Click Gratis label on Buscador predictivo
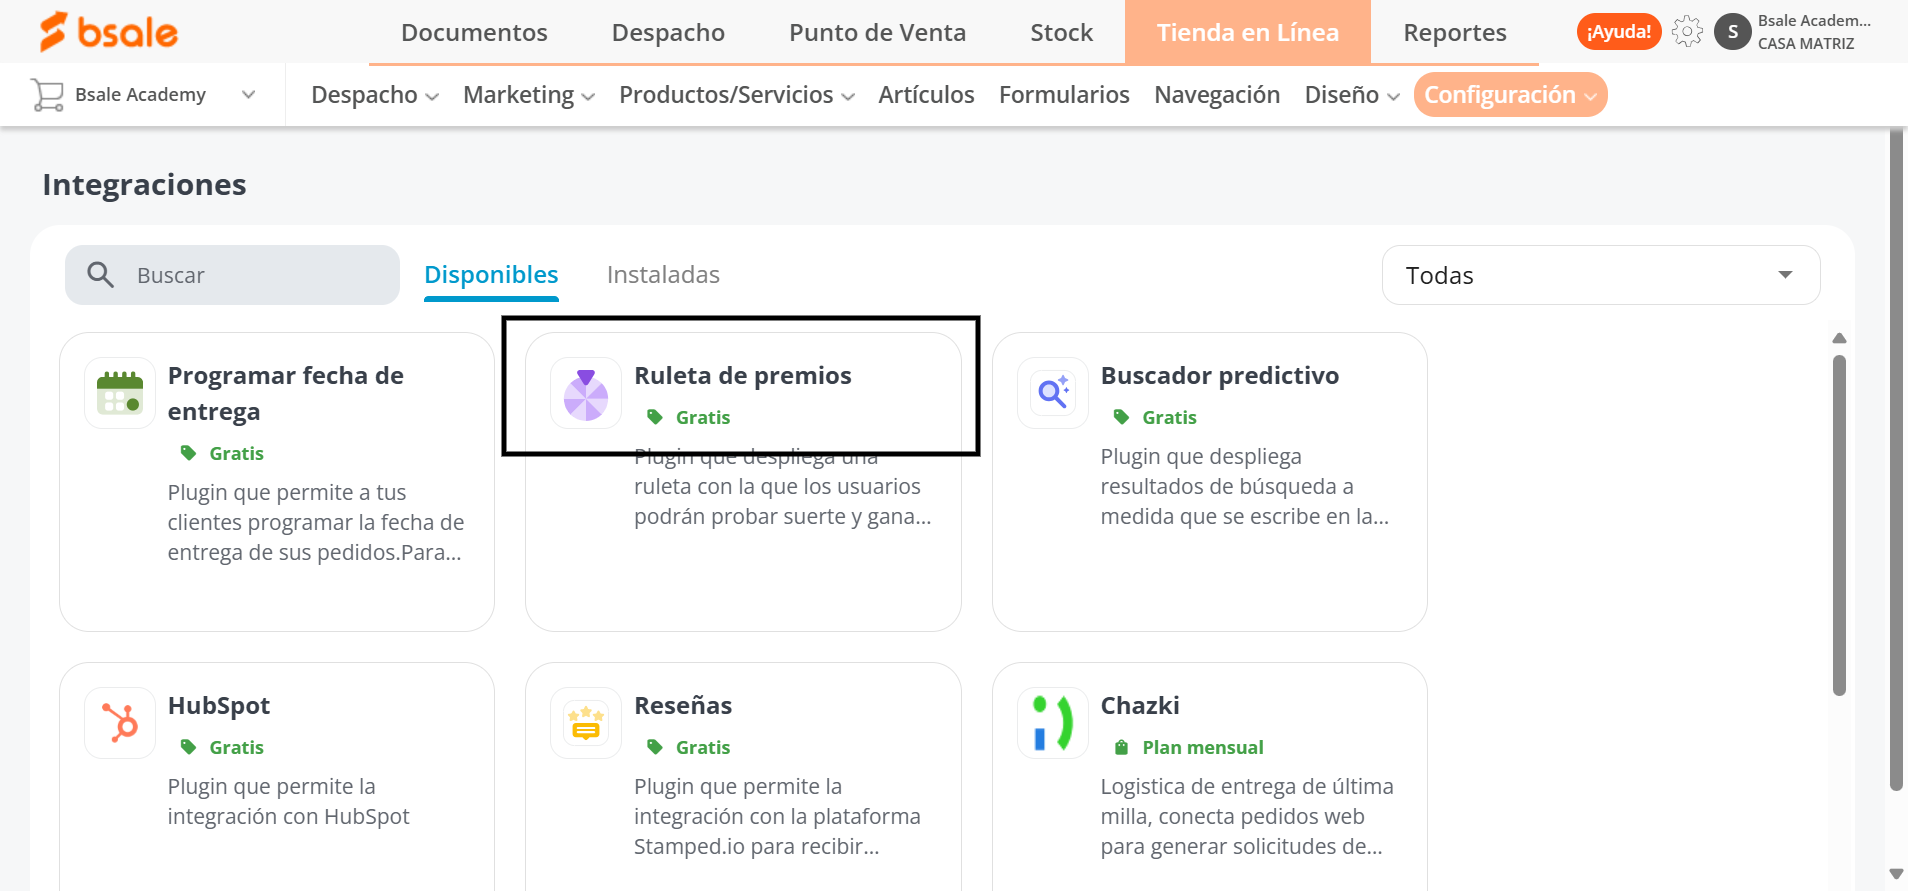 (x=1170, y=417)
